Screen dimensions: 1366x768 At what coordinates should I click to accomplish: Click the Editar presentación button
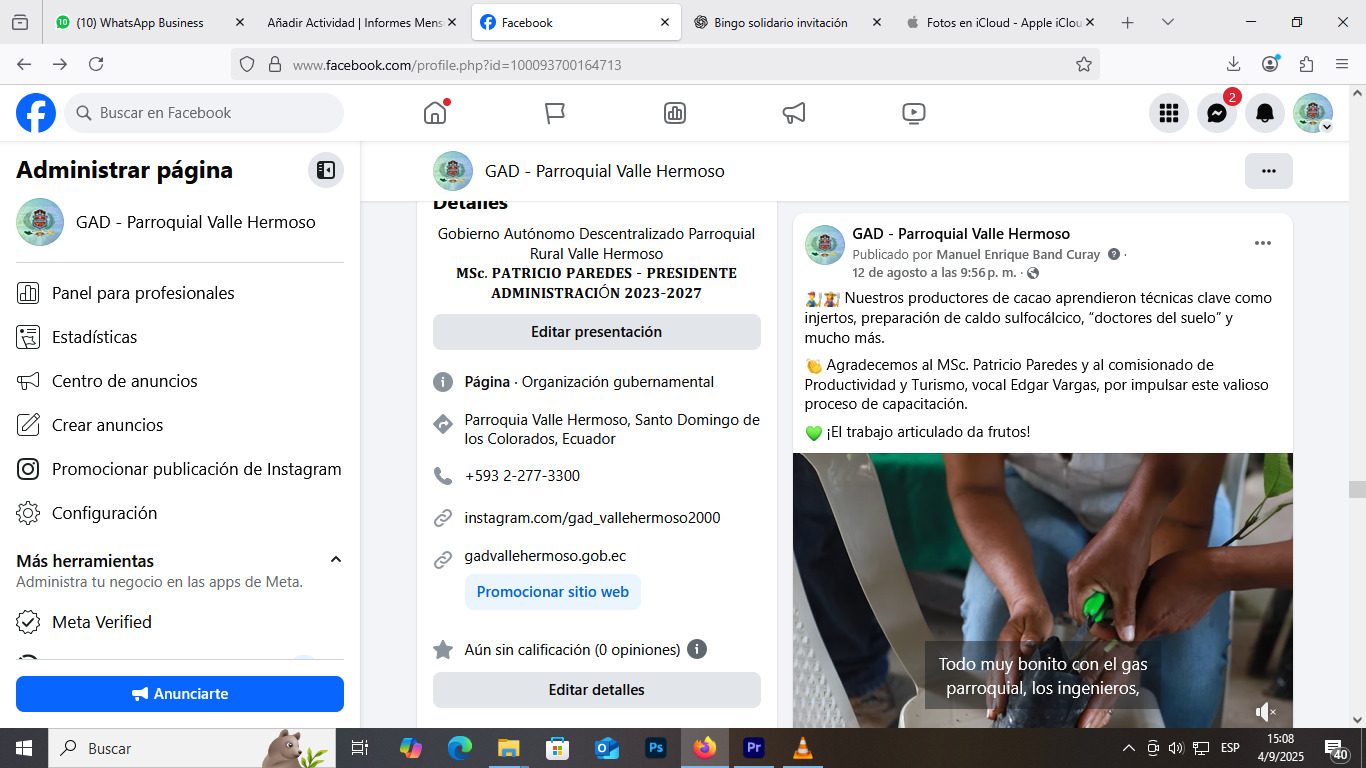(x=596, y=332)
